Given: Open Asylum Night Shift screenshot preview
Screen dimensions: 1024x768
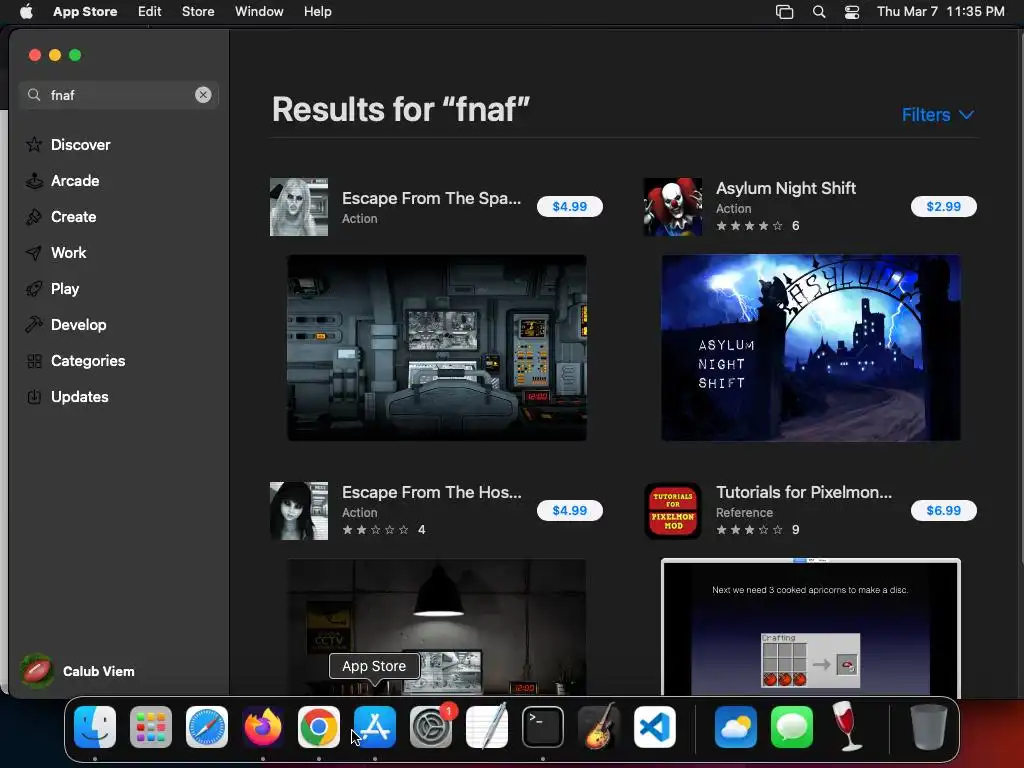Looking at the screenshot, I should pyautogui.click(x=810, y=347).
